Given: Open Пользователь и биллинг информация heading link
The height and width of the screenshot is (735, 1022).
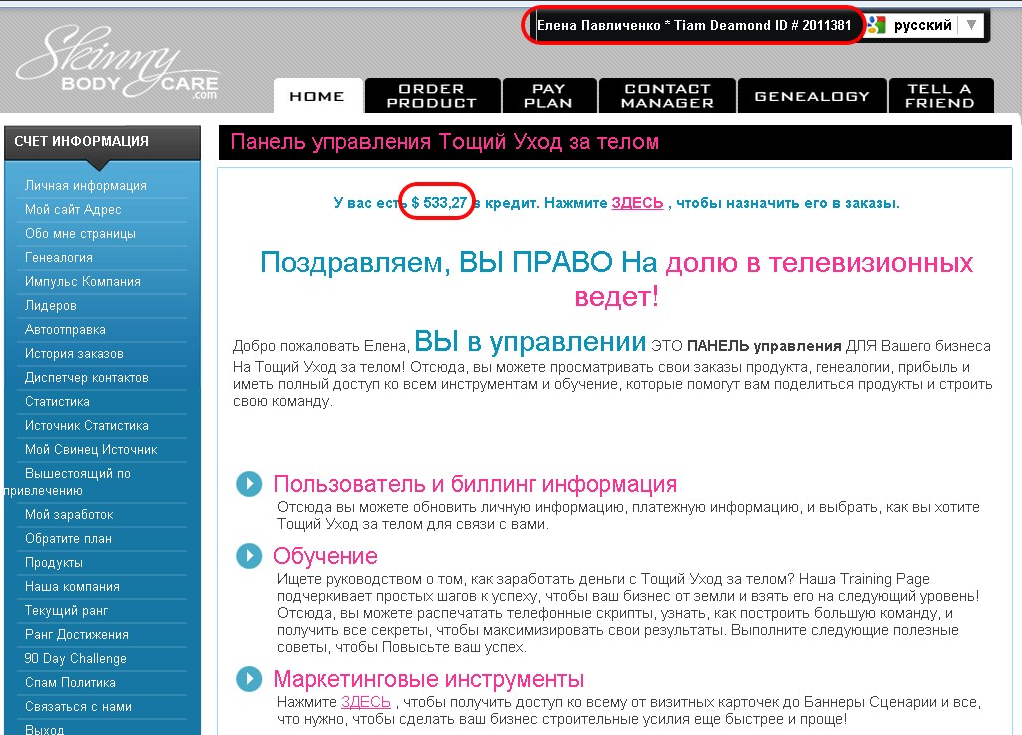Looking at the screenshot, I should pyautogui.click(x=474, y=484).
